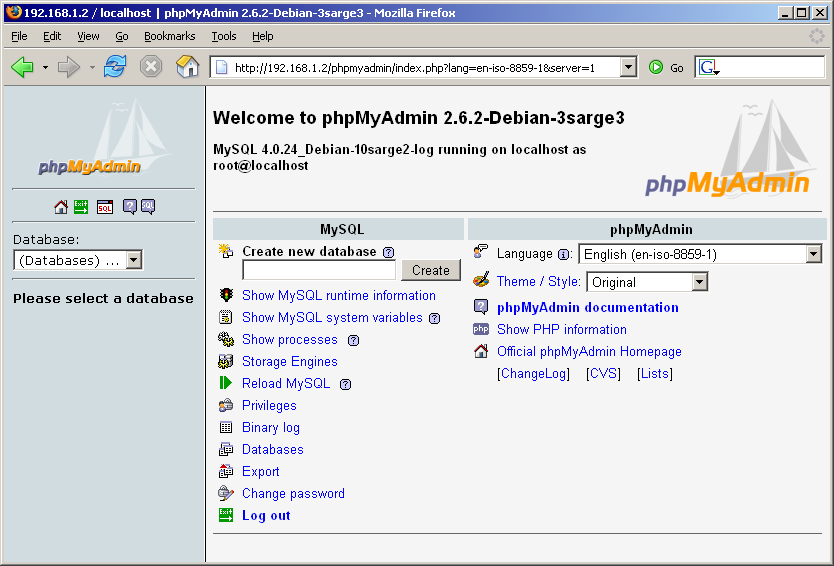The width and height of the screenshot is (834, 566).
Task: Click Change password pencil icon
Action: [x=226, y=494]
